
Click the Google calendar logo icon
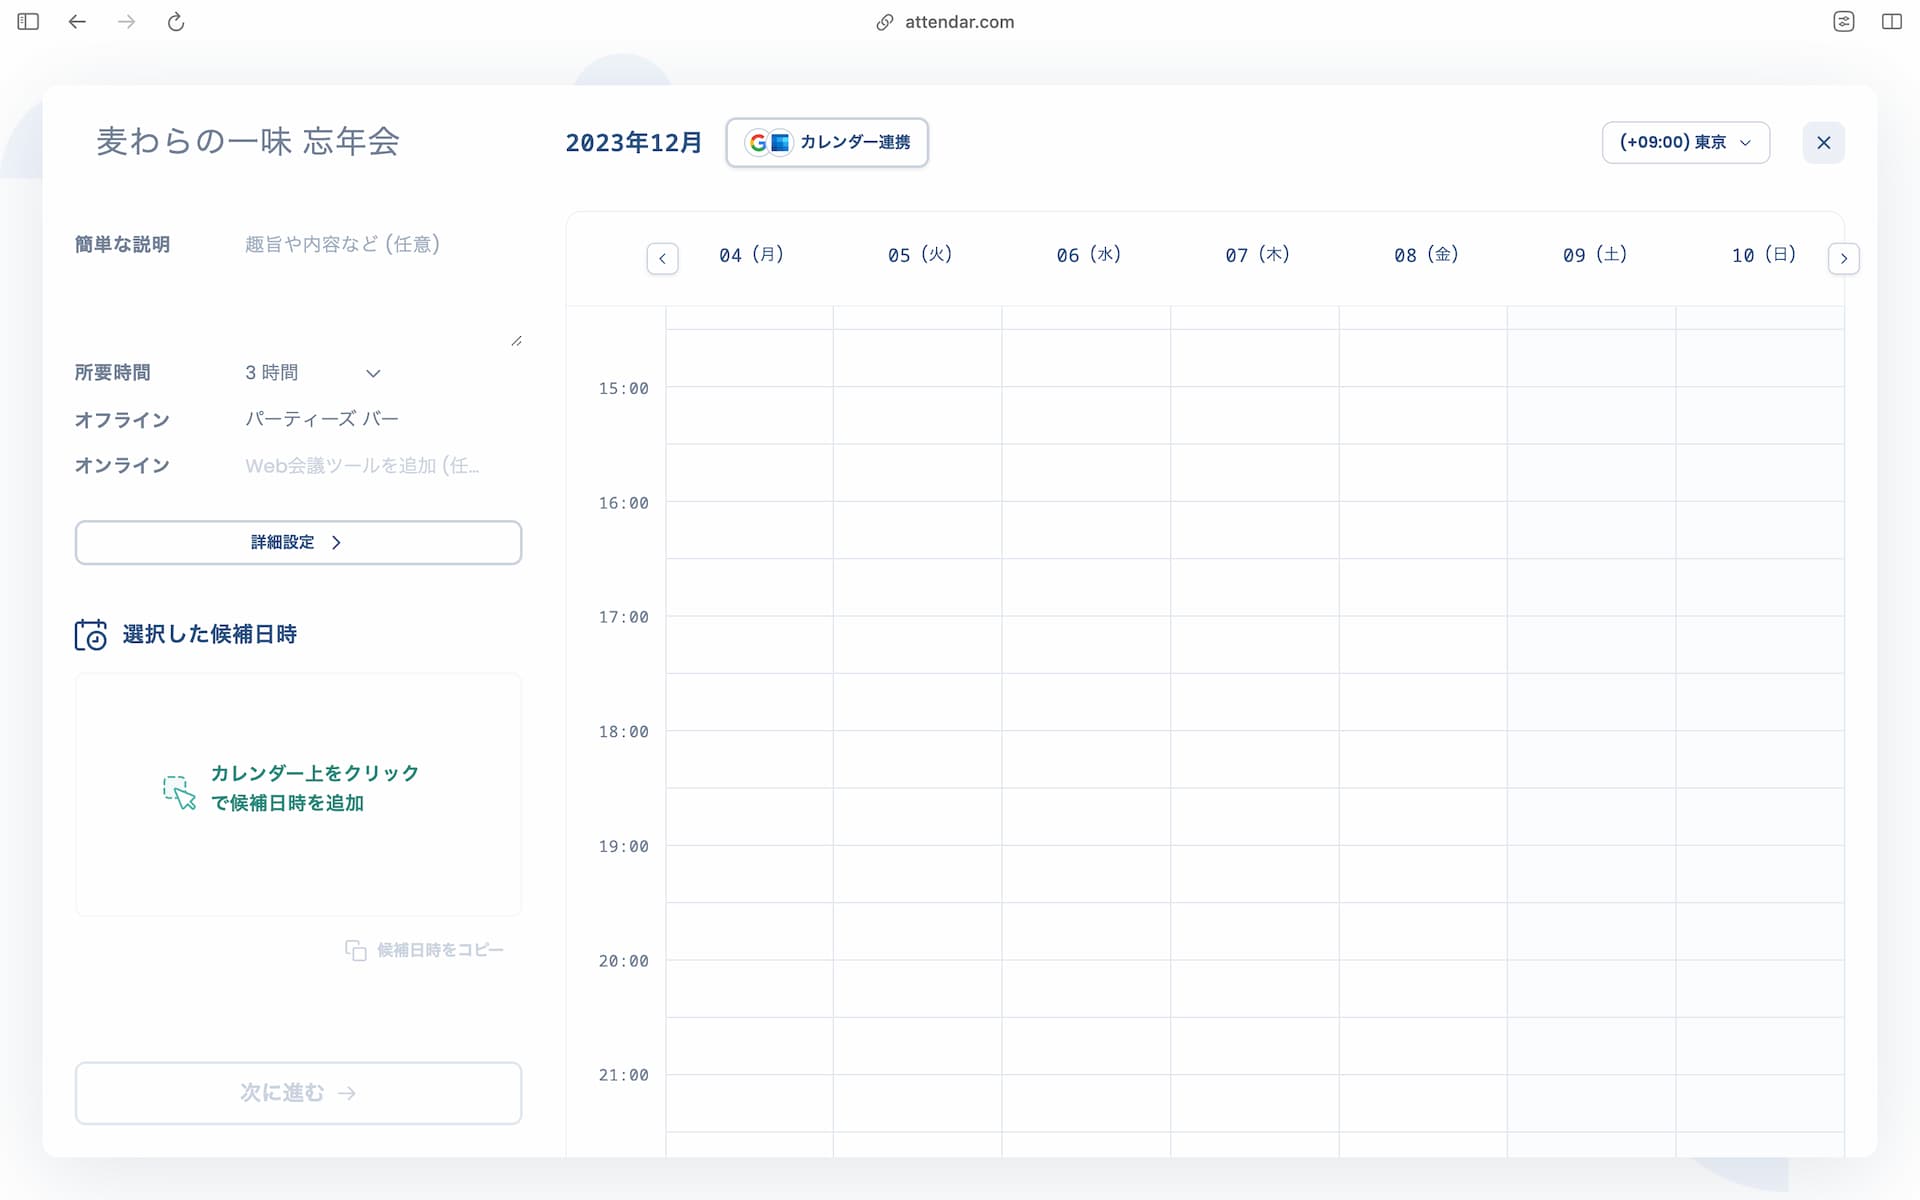pyautogui.click(x=758, y=143)
